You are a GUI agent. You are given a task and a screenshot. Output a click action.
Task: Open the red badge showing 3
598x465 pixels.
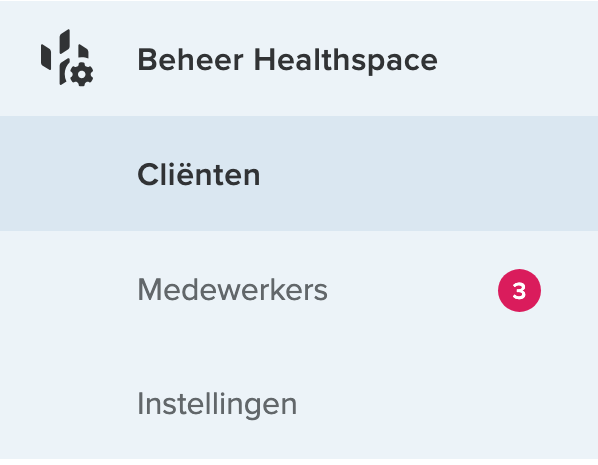(x=519, y=290)
